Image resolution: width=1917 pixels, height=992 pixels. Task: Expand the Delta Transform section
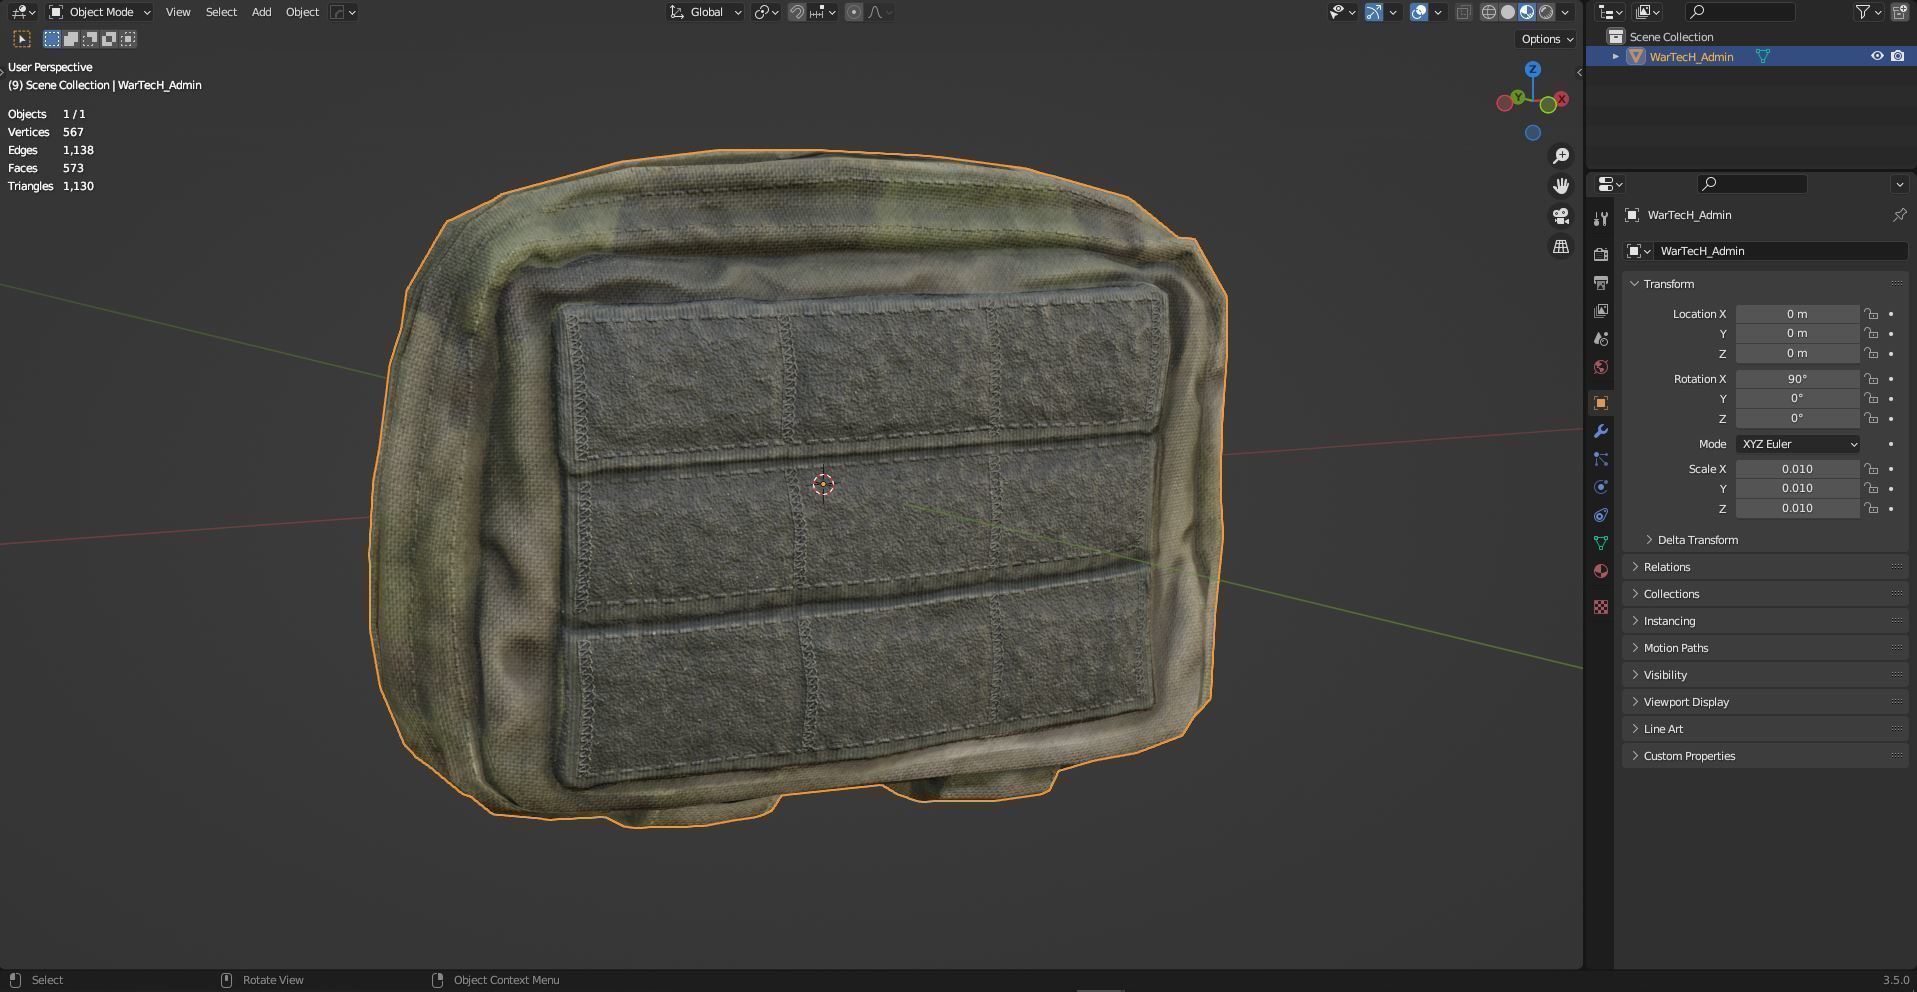[1698, 539]
